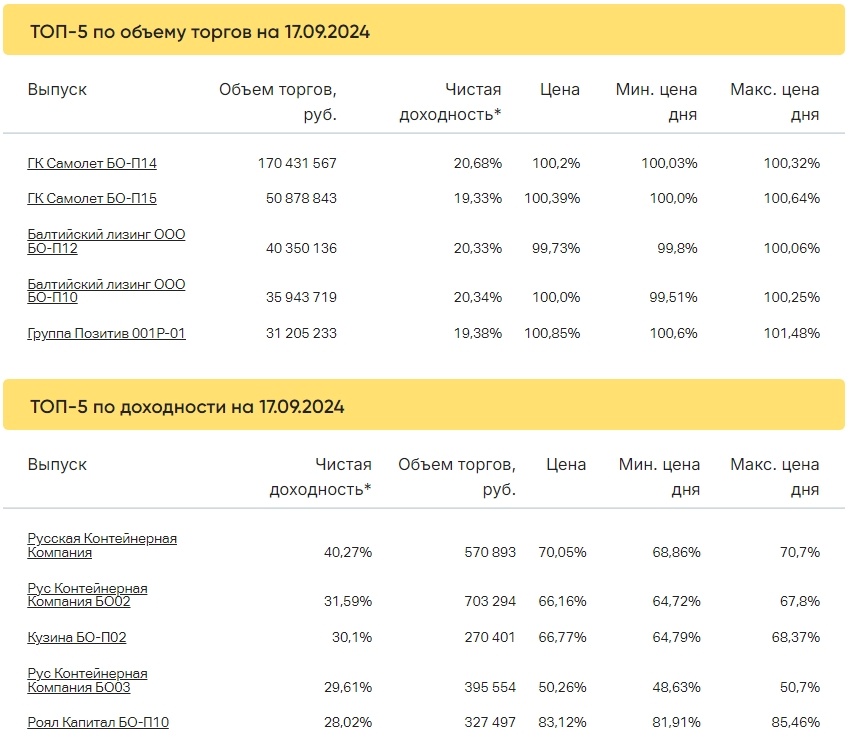Open the Группа Позитив 001Р-01 link
Viewport: 849px width, 738px height.
tap(106, 333)
